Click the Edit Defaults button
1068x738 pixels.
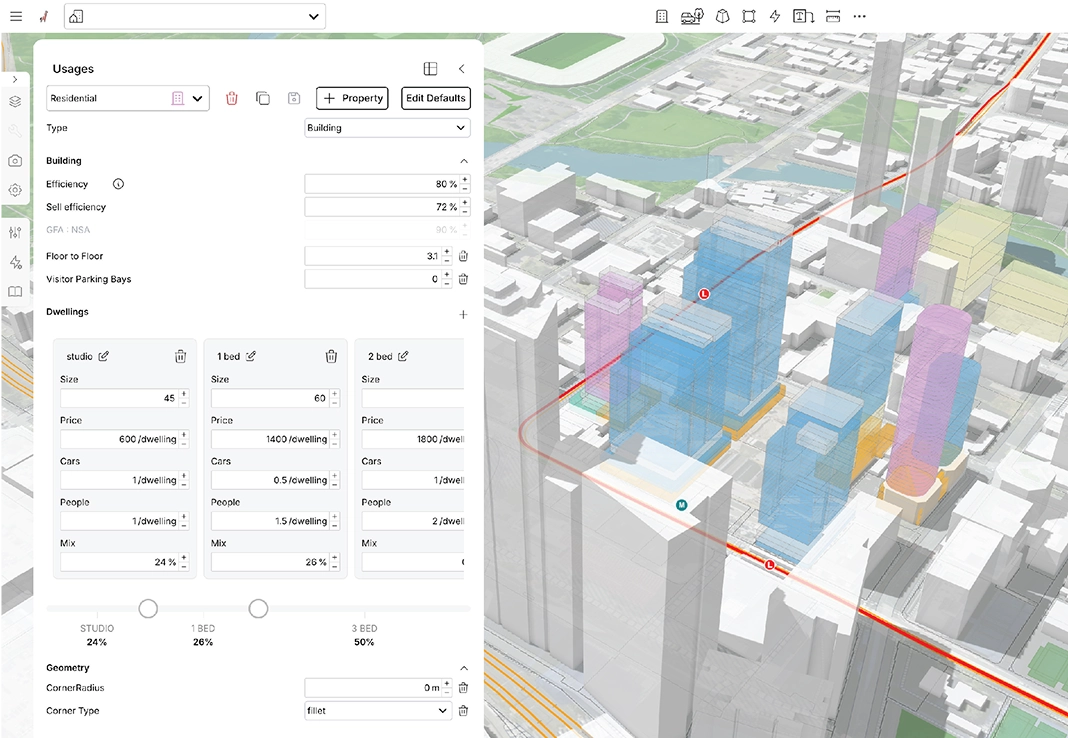coord(435,98)
